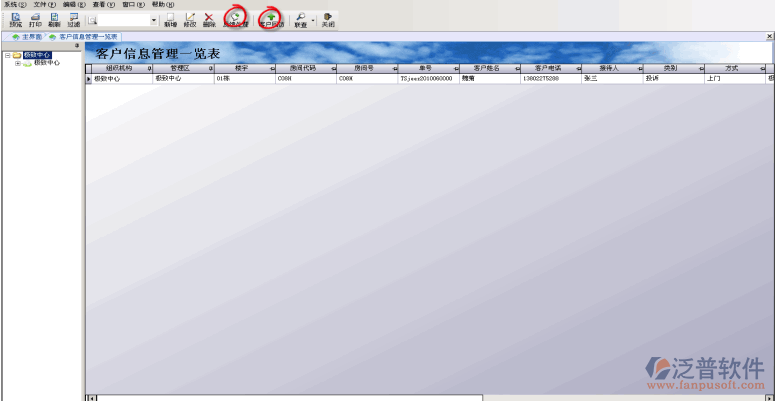Open the toolbar search combo dropdown arrow
Image resolution: width=775 pixels, height=401 pixels.
(x=154, y=20)
